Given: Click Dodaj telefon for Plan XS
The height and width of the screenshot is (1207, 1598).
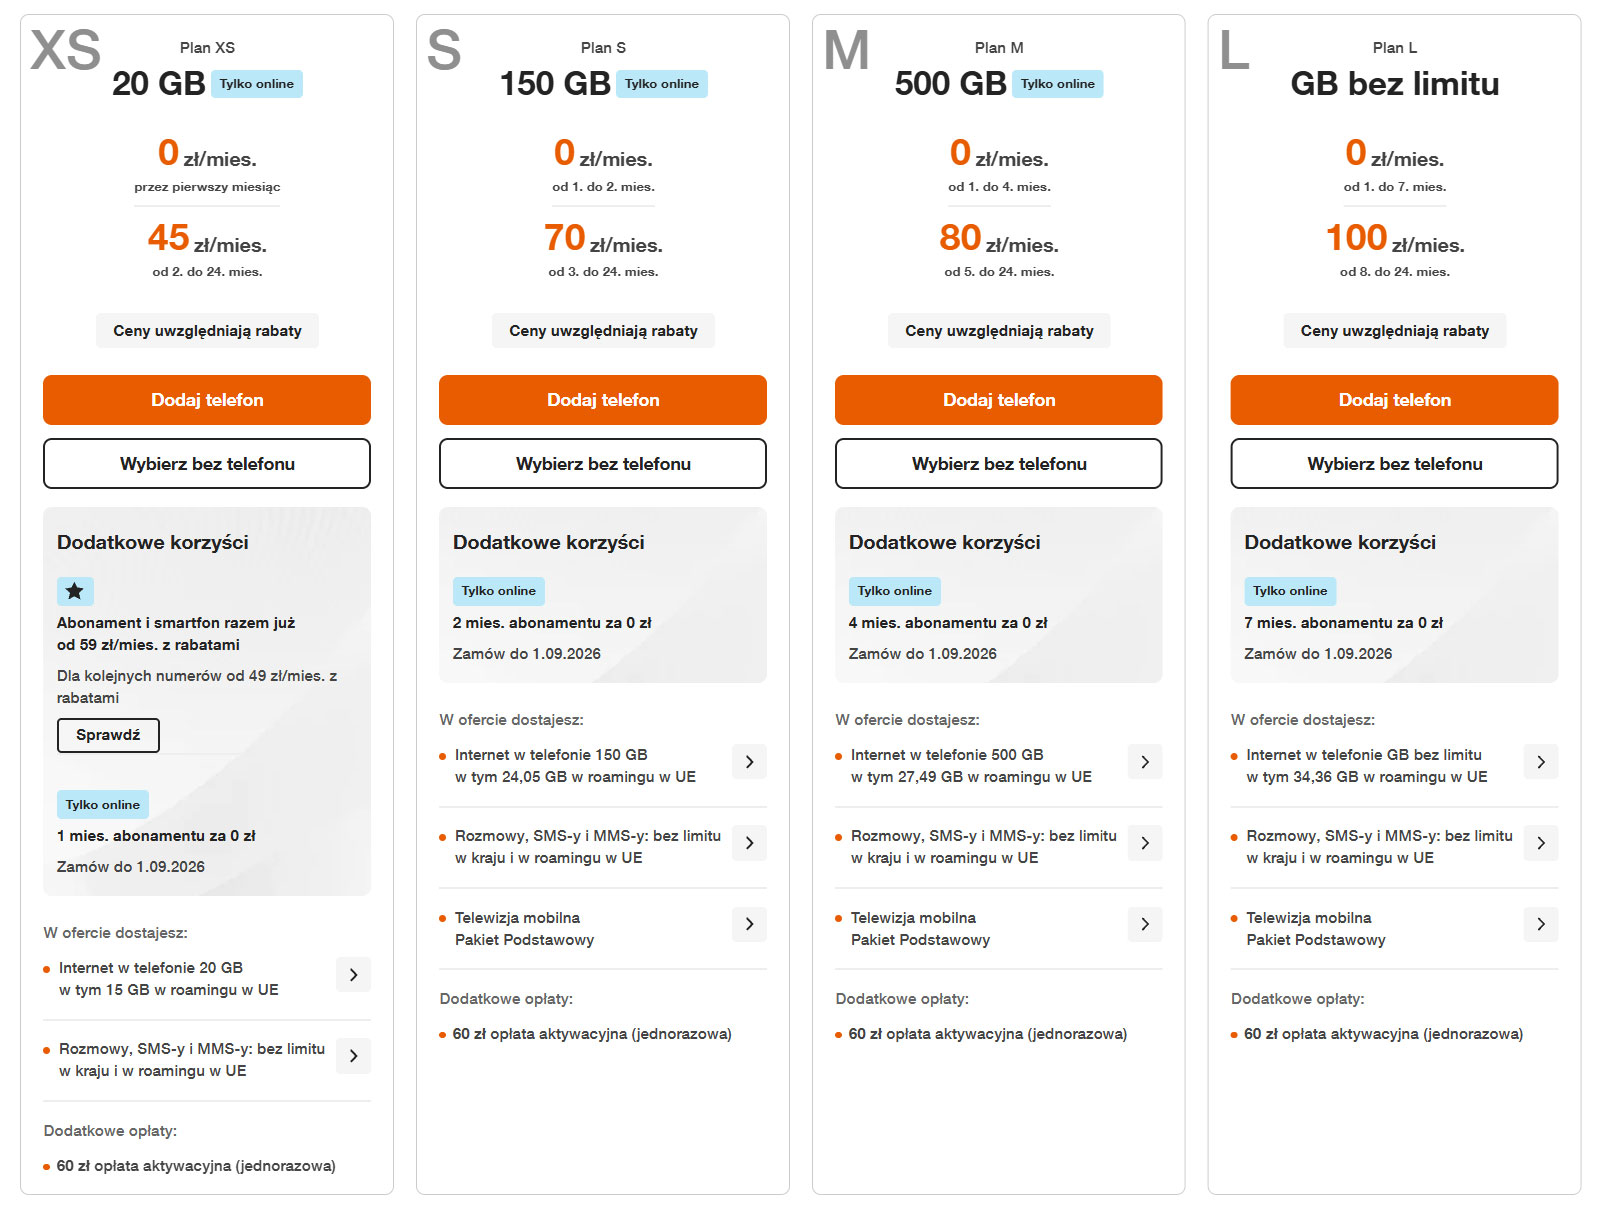Looking at the screenshot, I should [207, 400].
